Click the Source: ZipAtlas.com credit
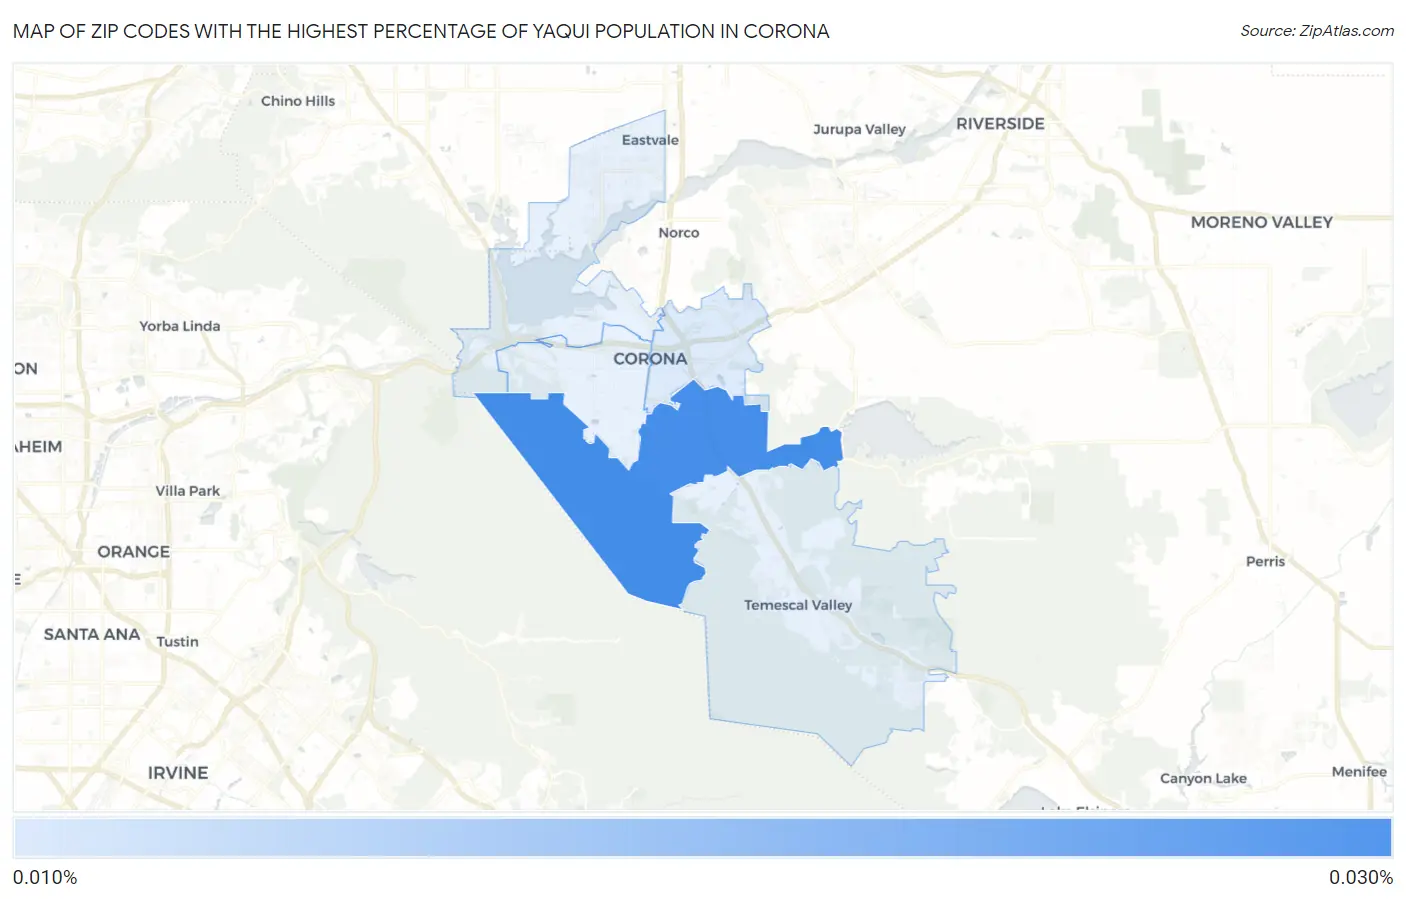The image size is (1406, 899). pyautogui.click(x=1317, y=31)
